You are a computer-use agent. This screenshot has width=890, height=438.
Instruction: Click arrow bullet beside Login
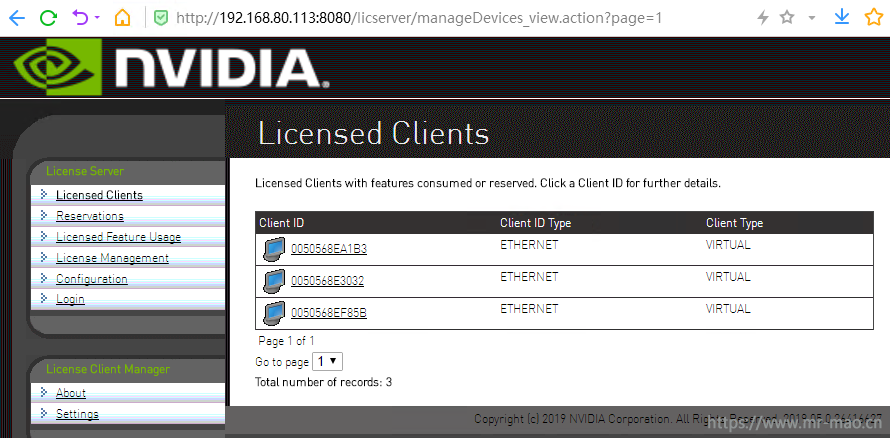click(x=44, y=298)
